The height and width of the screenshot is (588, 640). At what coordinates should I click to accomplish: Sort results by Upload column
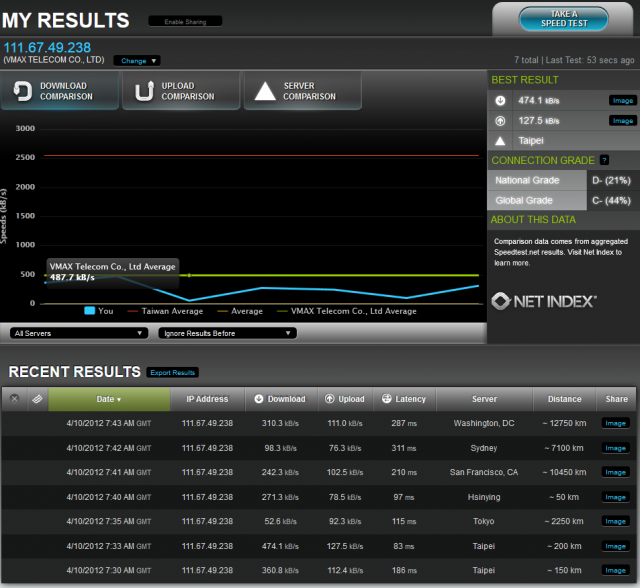tap(345, 399)
